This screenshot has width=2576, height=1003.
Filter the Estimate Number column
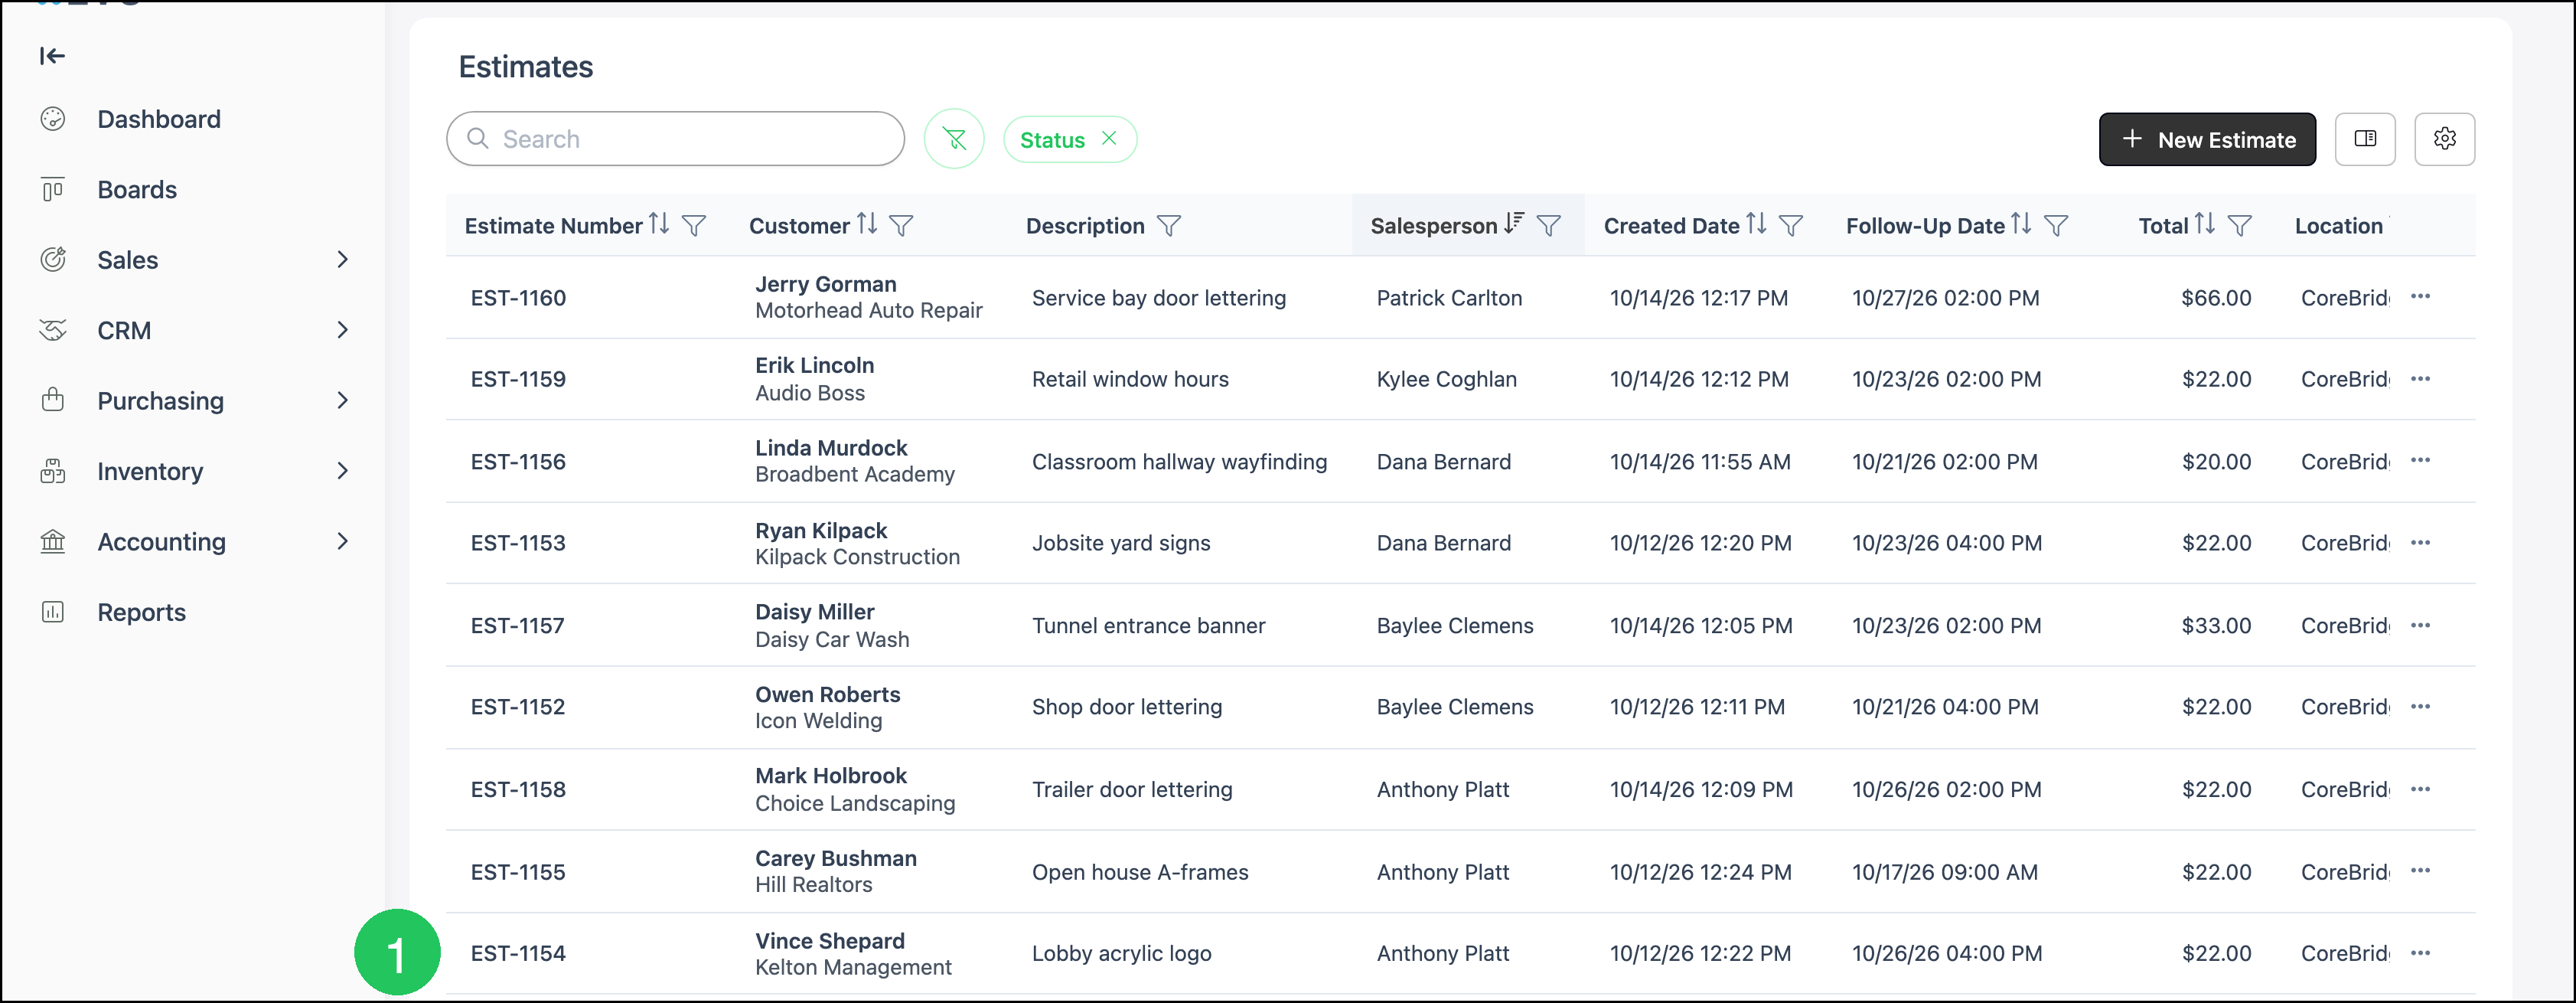click(x=694, y=226)
